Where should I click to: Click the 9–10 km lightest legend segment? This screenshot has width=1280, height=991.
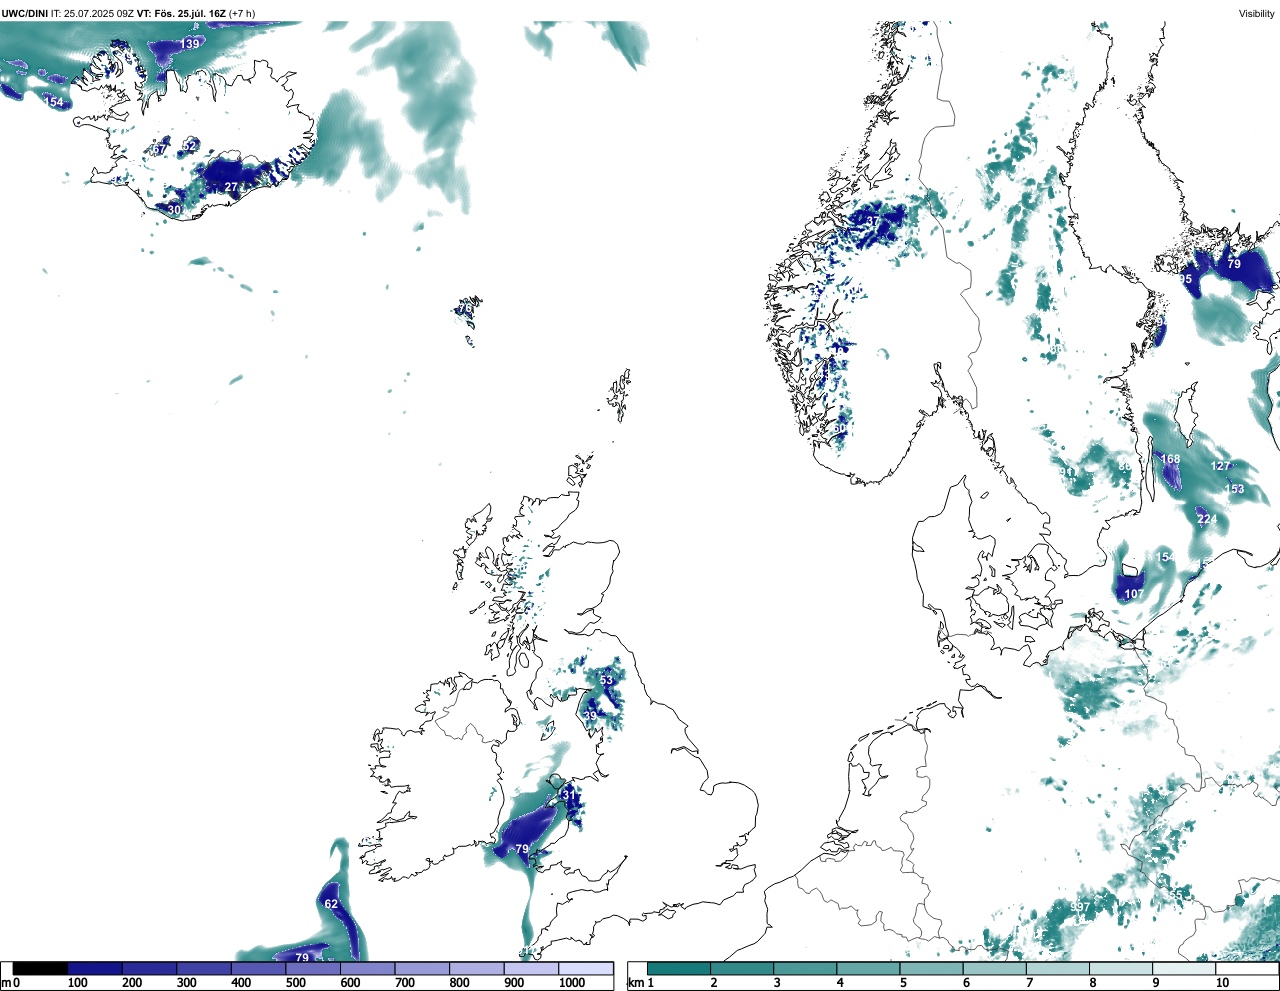coord(1183,968)
